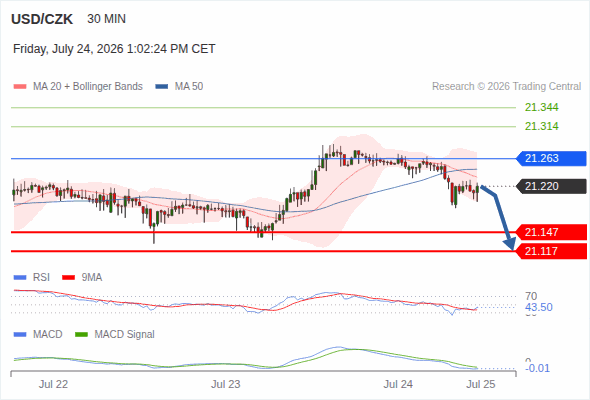Click the MACD legend label

pos(47,335)
